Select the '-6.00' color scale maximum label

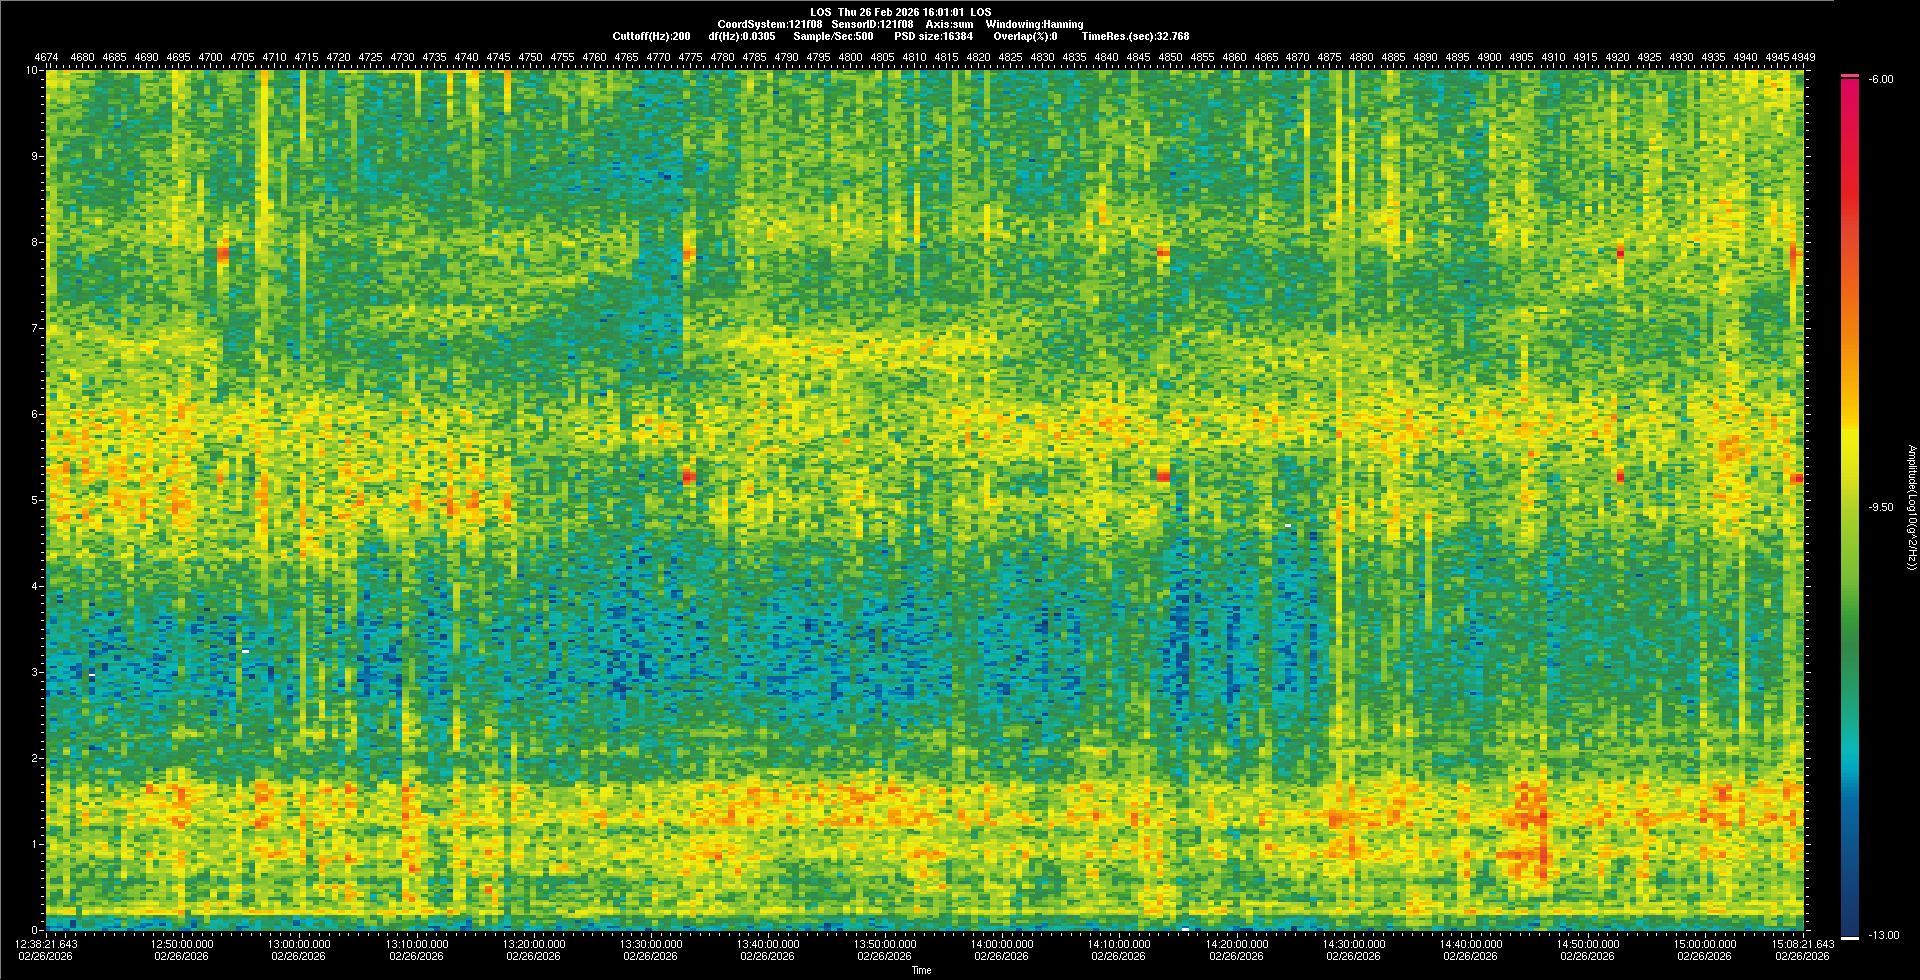coord(1880,79)
